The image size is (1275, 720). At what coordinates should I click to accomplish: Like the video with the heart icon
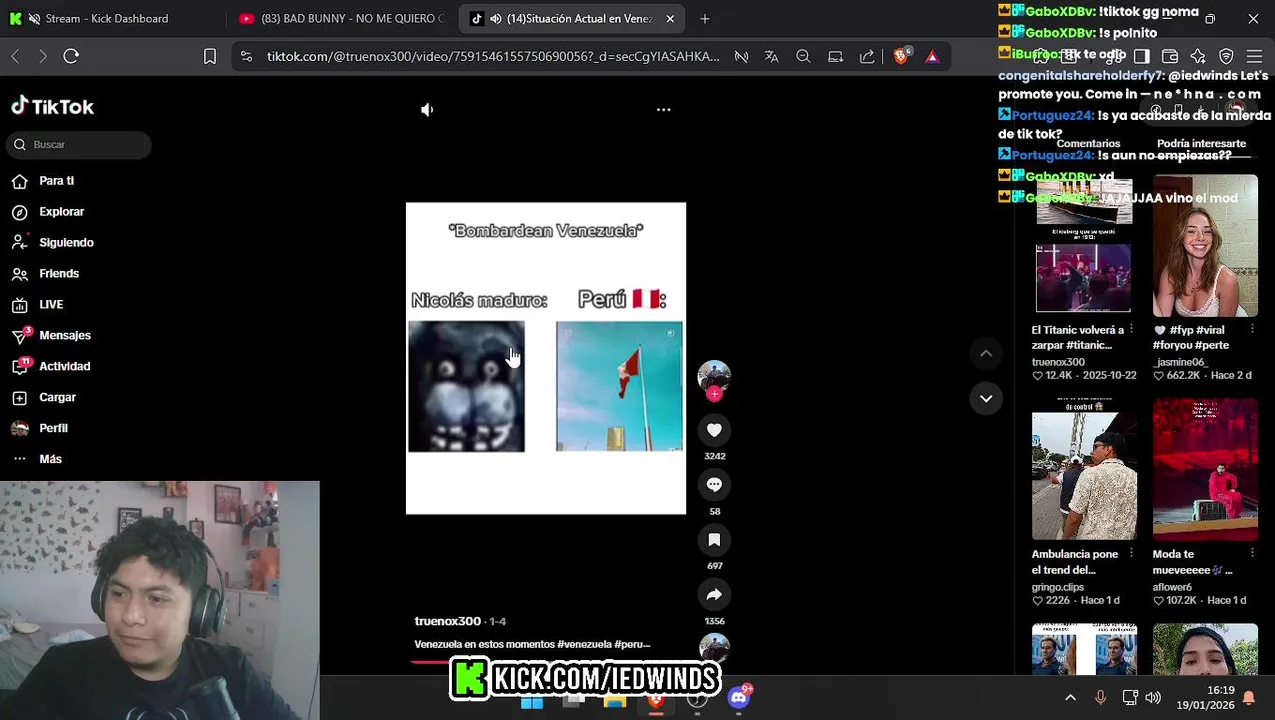(714, 430)
